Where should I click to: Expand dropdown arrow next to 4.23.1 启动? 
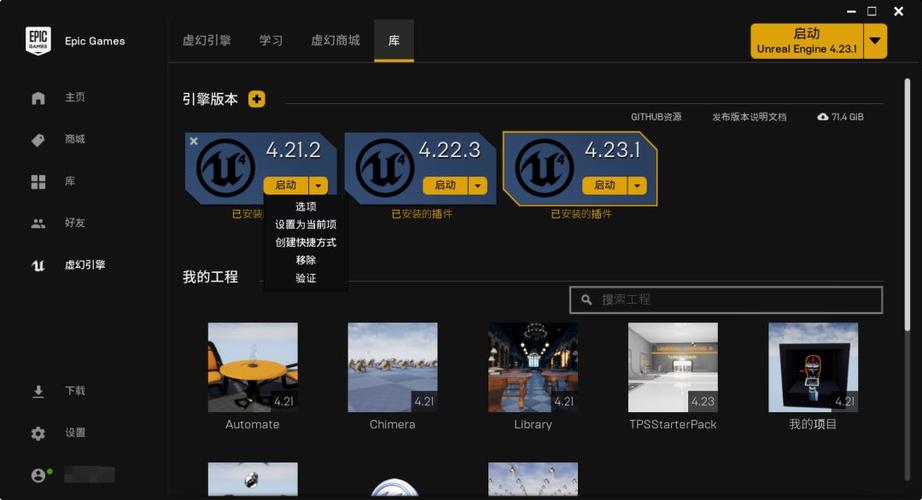(x=637, y=185)
